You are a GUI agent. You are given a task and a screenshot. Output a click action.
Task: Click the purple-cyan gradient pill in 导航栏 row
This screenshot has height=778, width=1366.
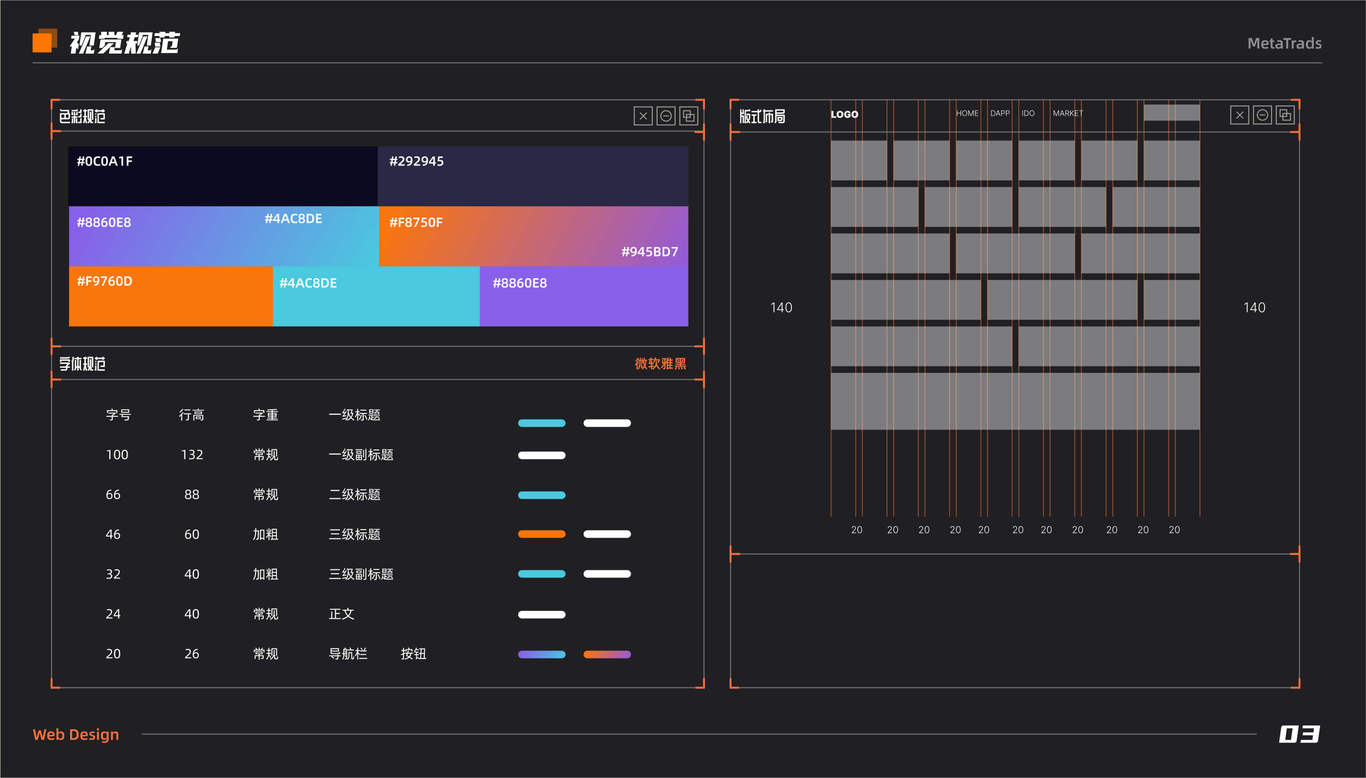point(542,655)
